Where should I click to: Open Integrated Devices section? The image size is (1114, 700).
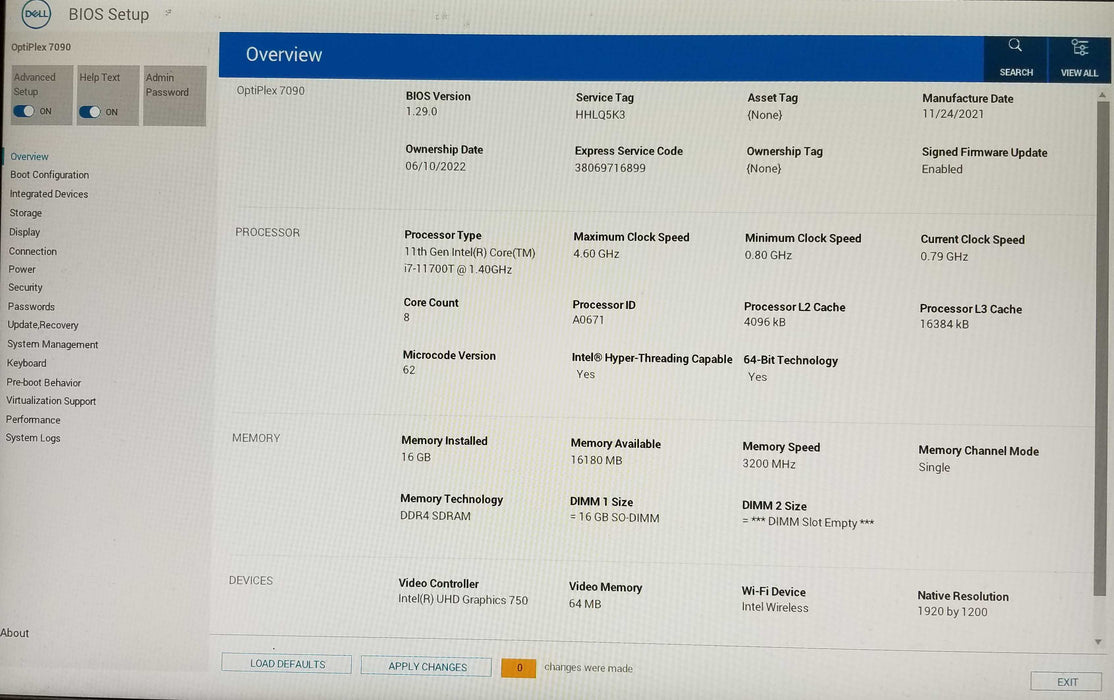[49, 194]
